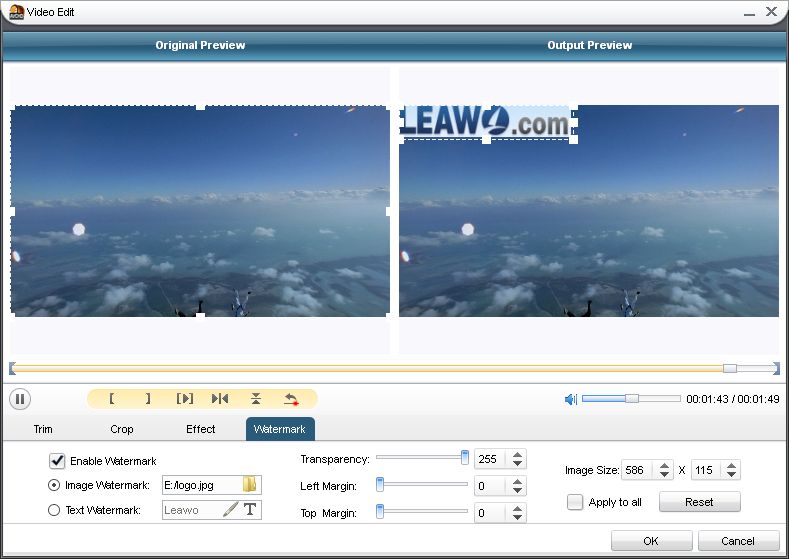Click the playback timeline position handle
This screenshot has height=559, width=789.
click(x=730, y=368)
